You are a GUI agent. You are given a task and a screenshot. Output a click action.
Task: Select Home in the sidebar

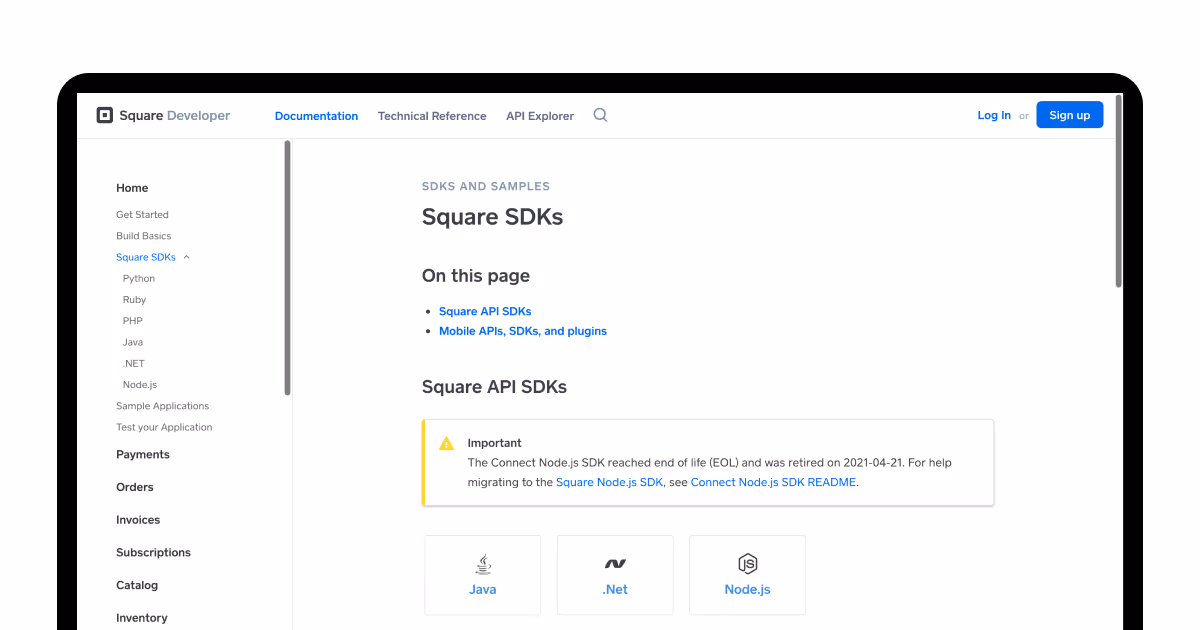tap(132, 188)
